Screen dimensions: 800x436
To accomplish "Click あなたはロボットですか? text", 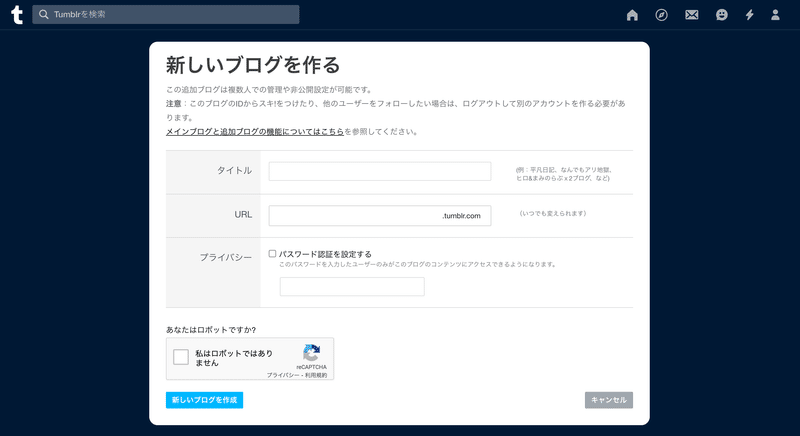I will tap(211, 330).
